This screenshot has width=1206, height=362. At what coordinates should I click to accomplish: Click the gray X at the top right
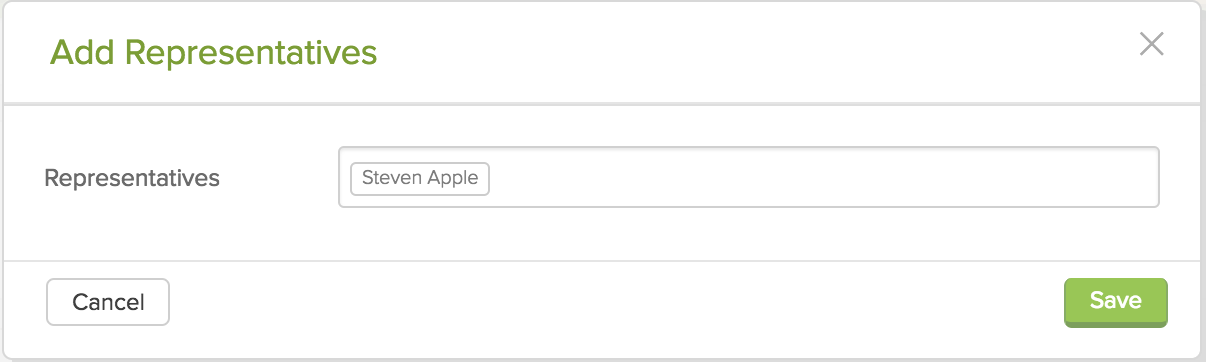click(1152, 44)
